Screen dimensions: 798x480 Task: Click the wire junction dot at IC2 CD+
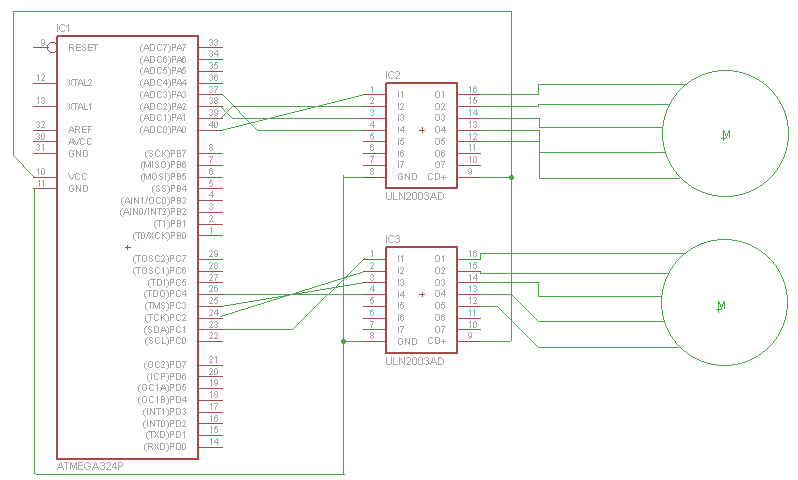[511, 177]
